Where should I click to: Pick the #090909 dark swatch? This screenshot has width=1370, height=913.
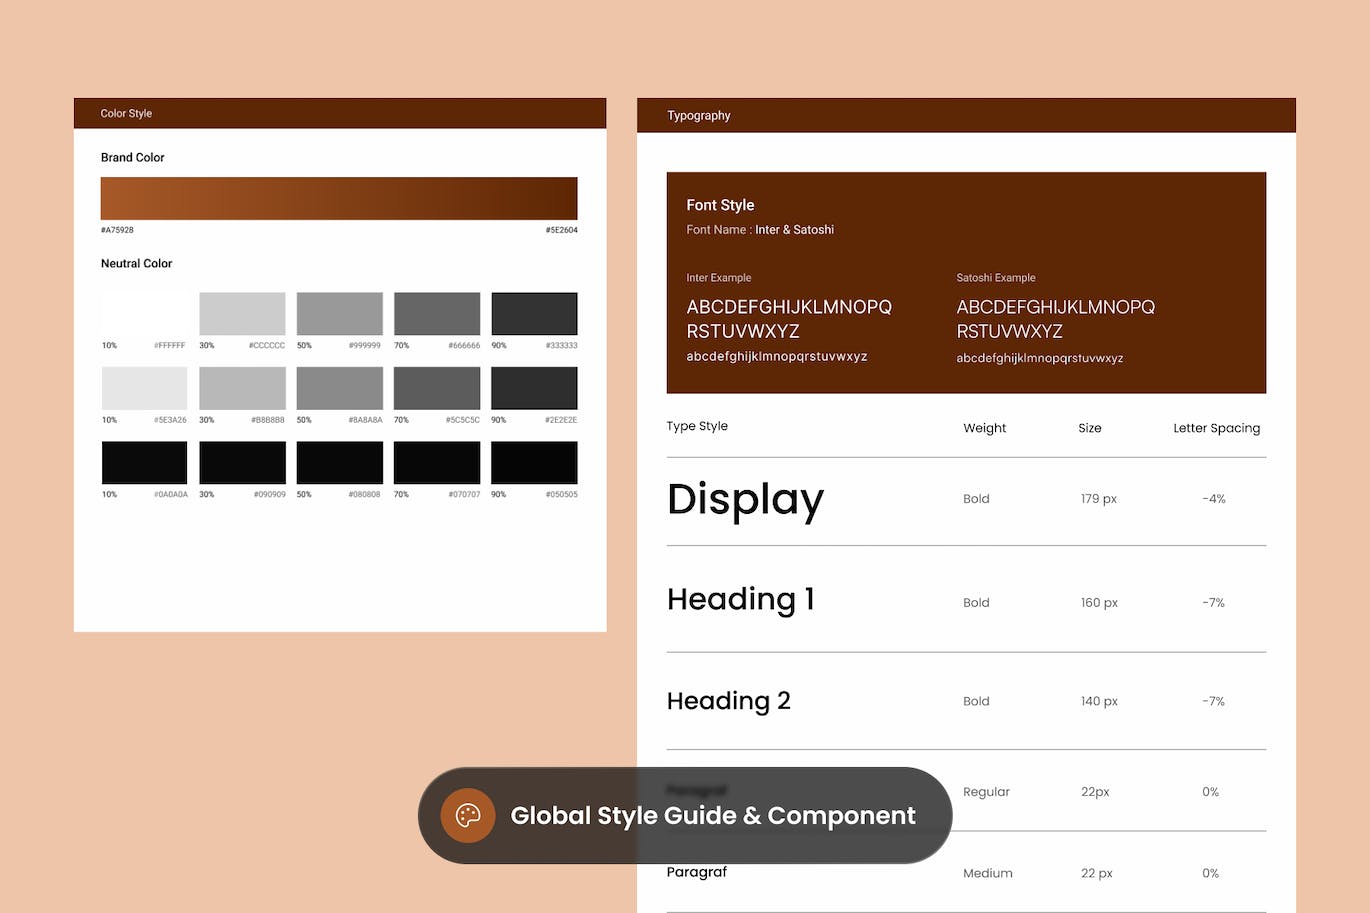coord(242,463)
